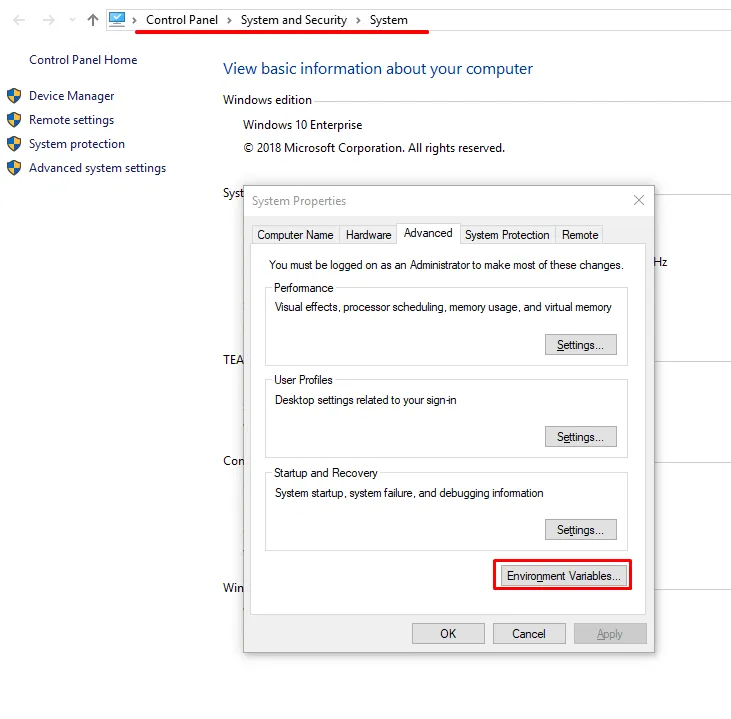
Task: Click shield icon beside Remote settings
Action: coord(14,120)
